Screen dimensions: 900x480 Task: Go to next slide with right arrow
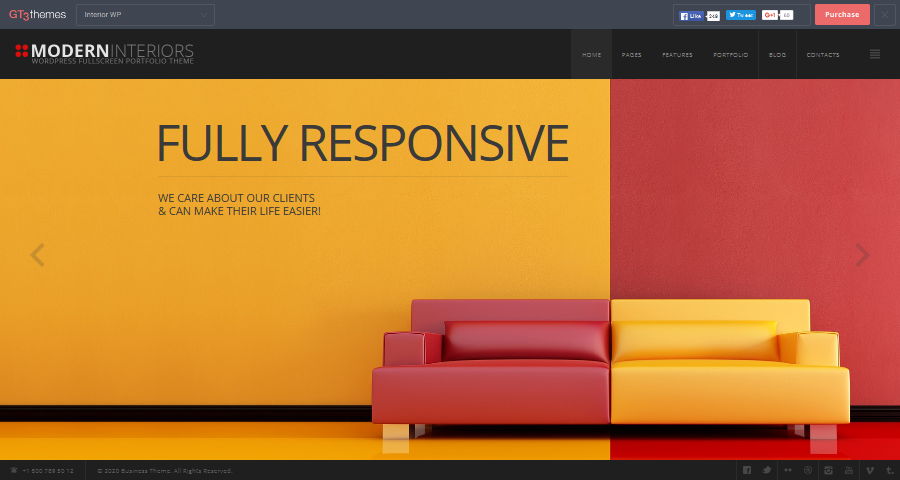862,255
